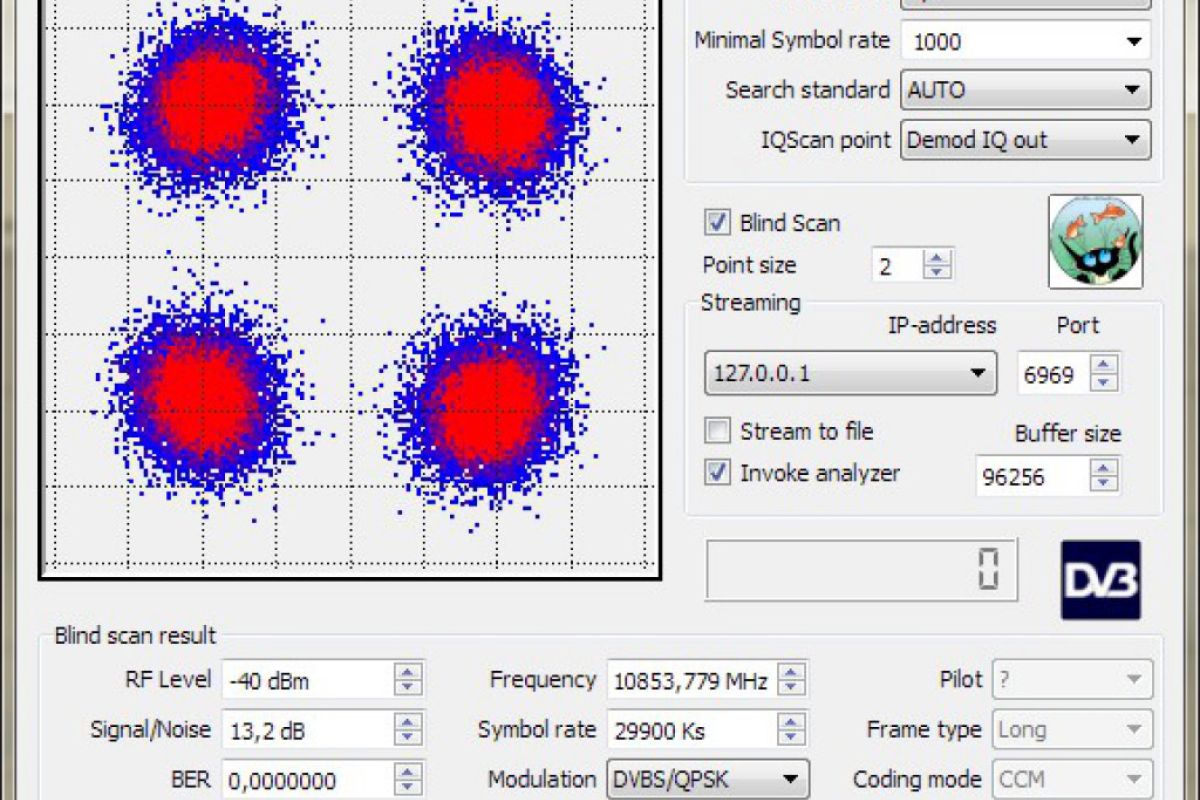Open the Minimal Symbol rate dropdown
1200x800 pixels.
[x=1133, y=42]
